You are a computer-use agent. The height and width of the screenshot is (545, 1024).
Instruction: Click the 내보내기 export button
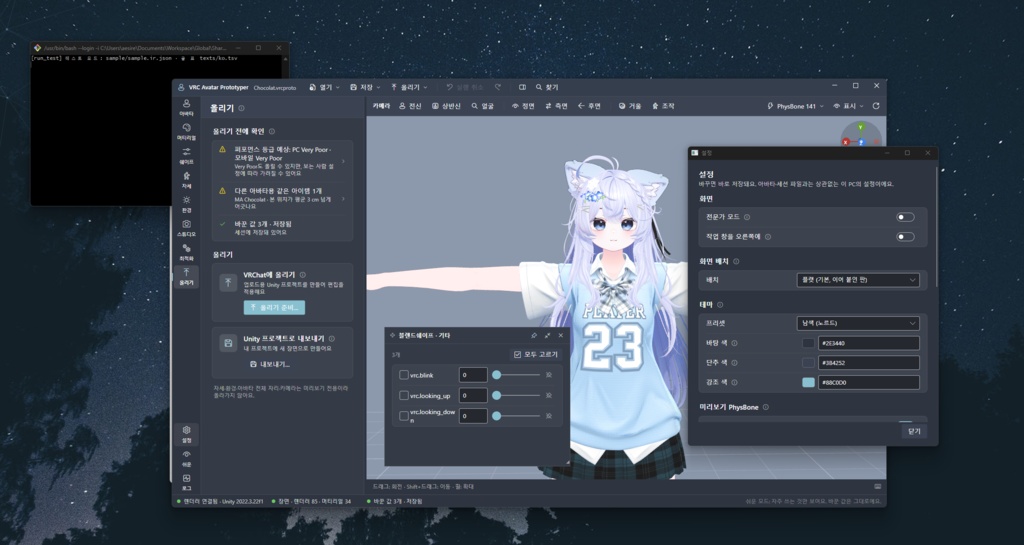pos(270,364)
